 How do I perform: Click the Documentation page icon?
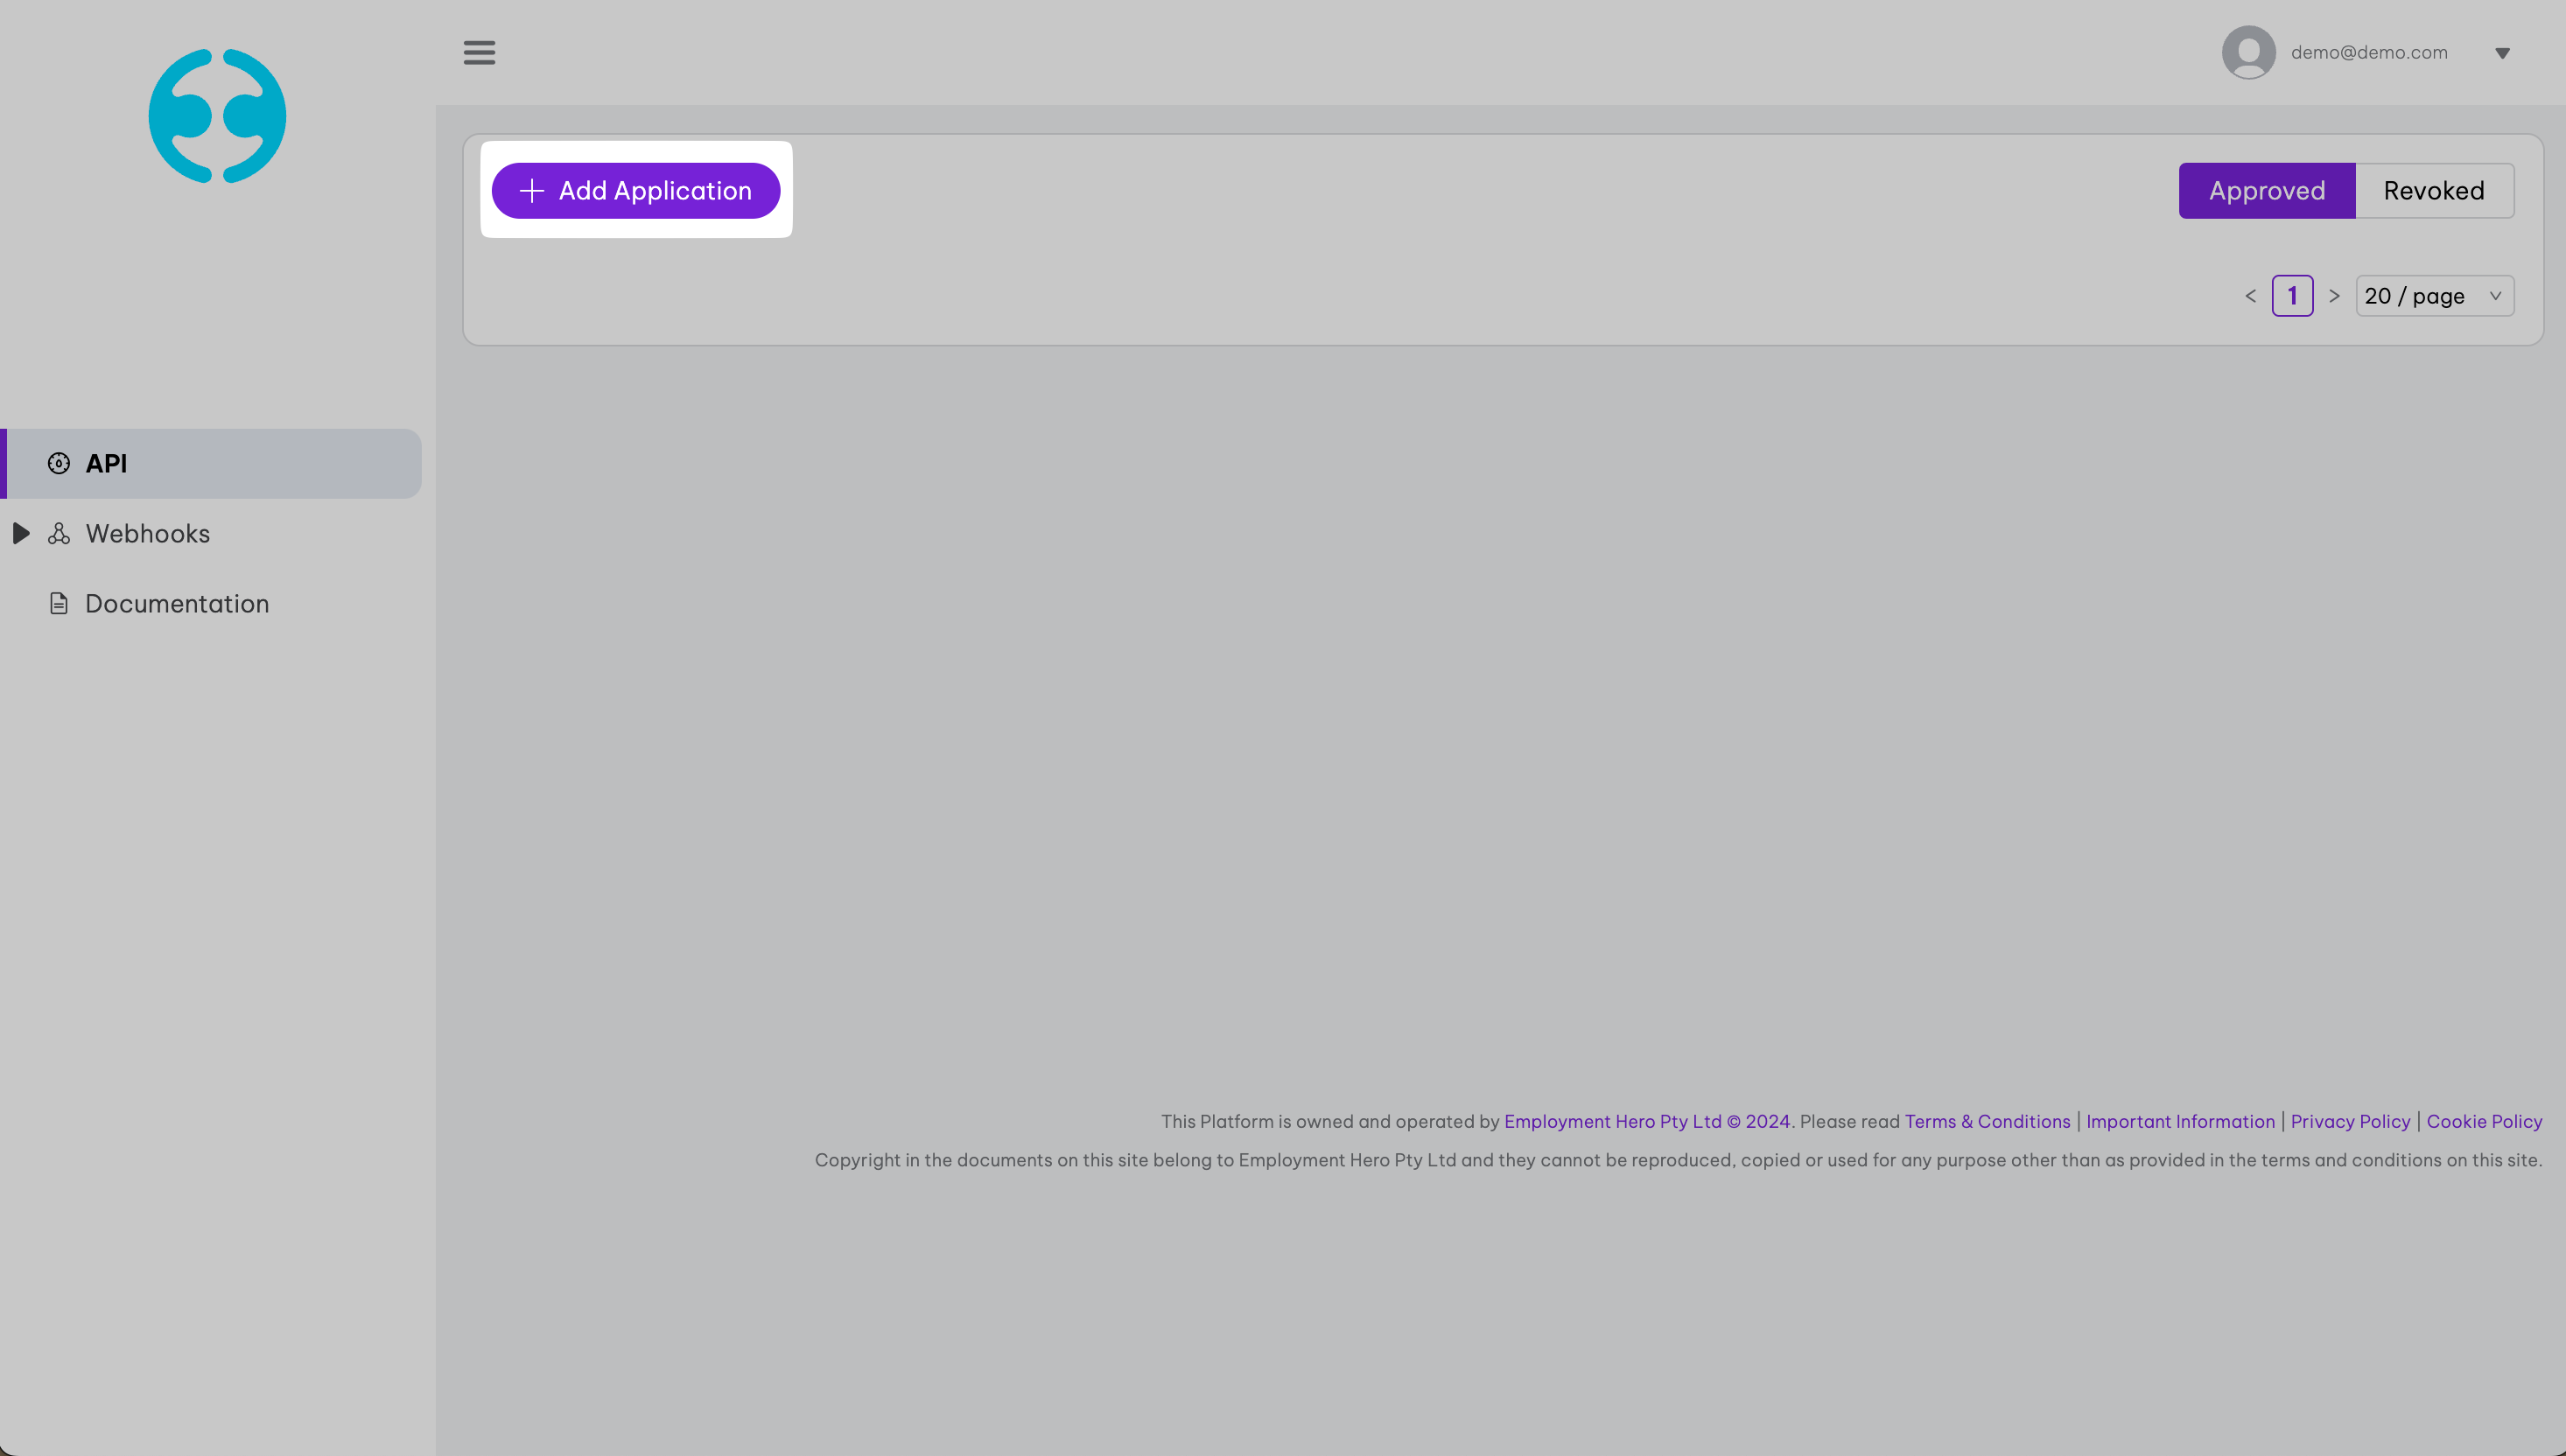[59, 604]
